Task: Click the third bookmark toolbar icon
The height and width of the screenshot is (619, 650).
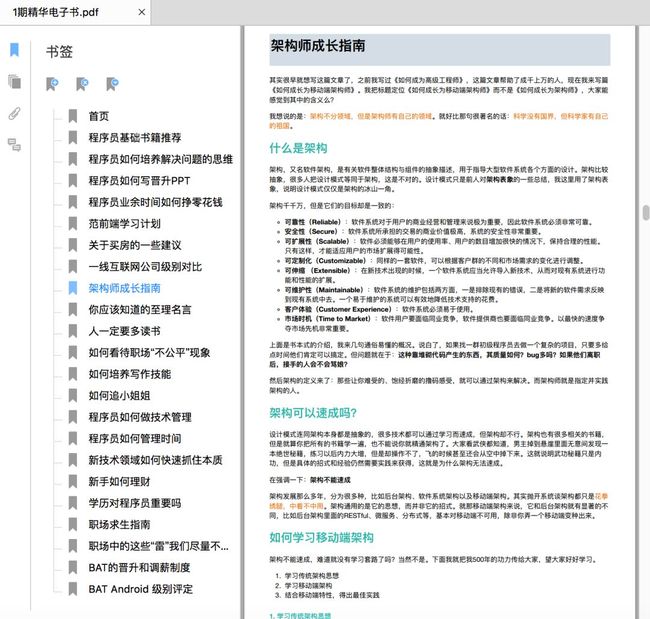Action: (x=112, y=84)
